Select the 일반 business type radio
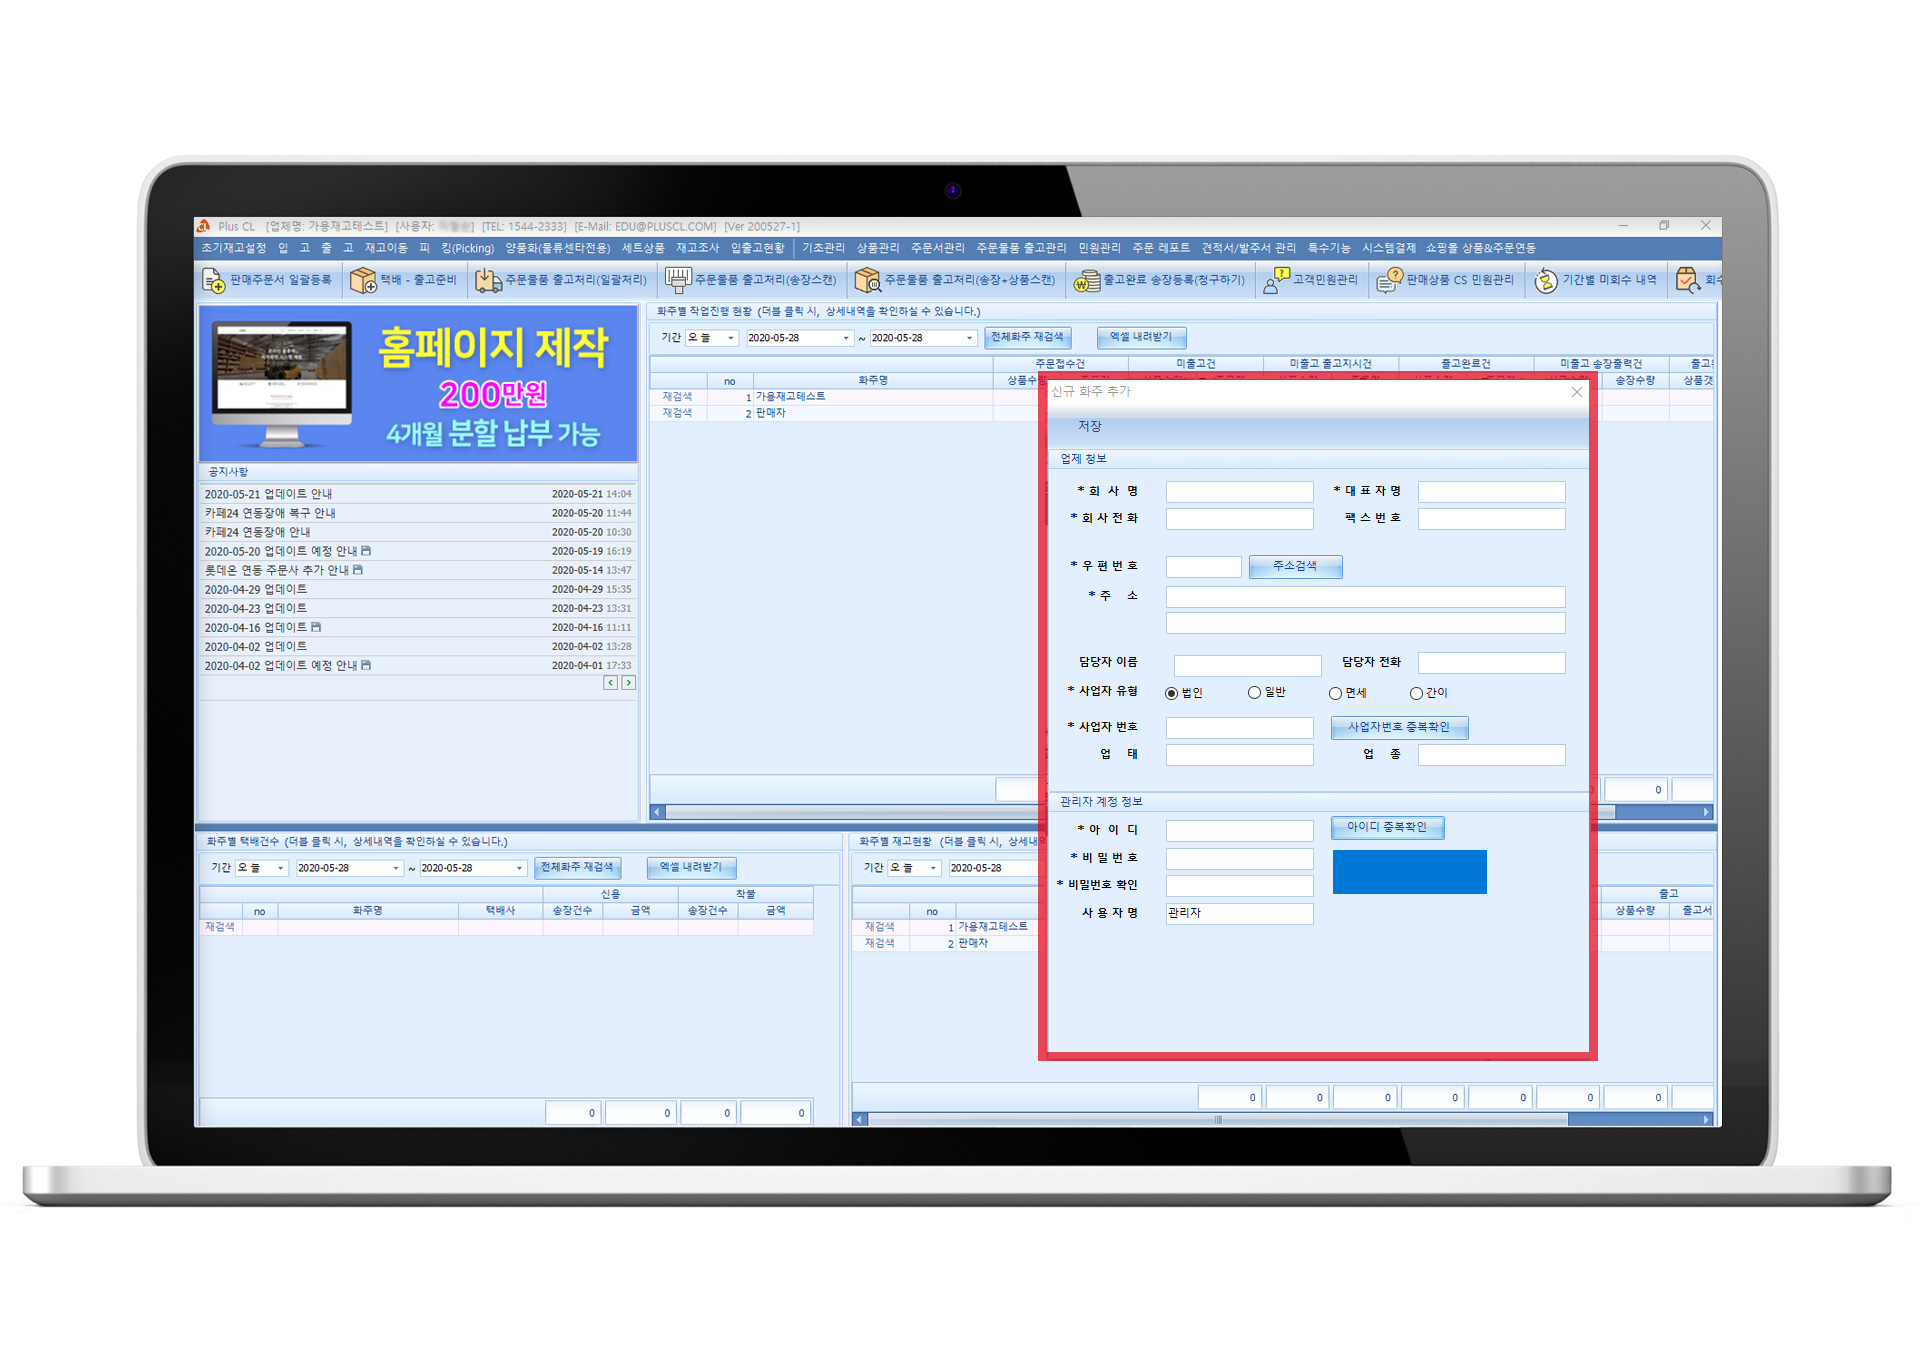 click(1254, 693)
